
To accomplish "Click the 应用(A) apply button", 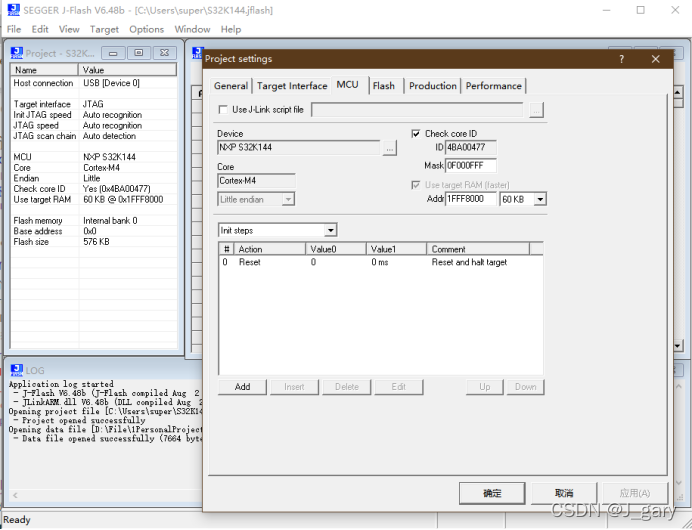I will coord(635,493).
